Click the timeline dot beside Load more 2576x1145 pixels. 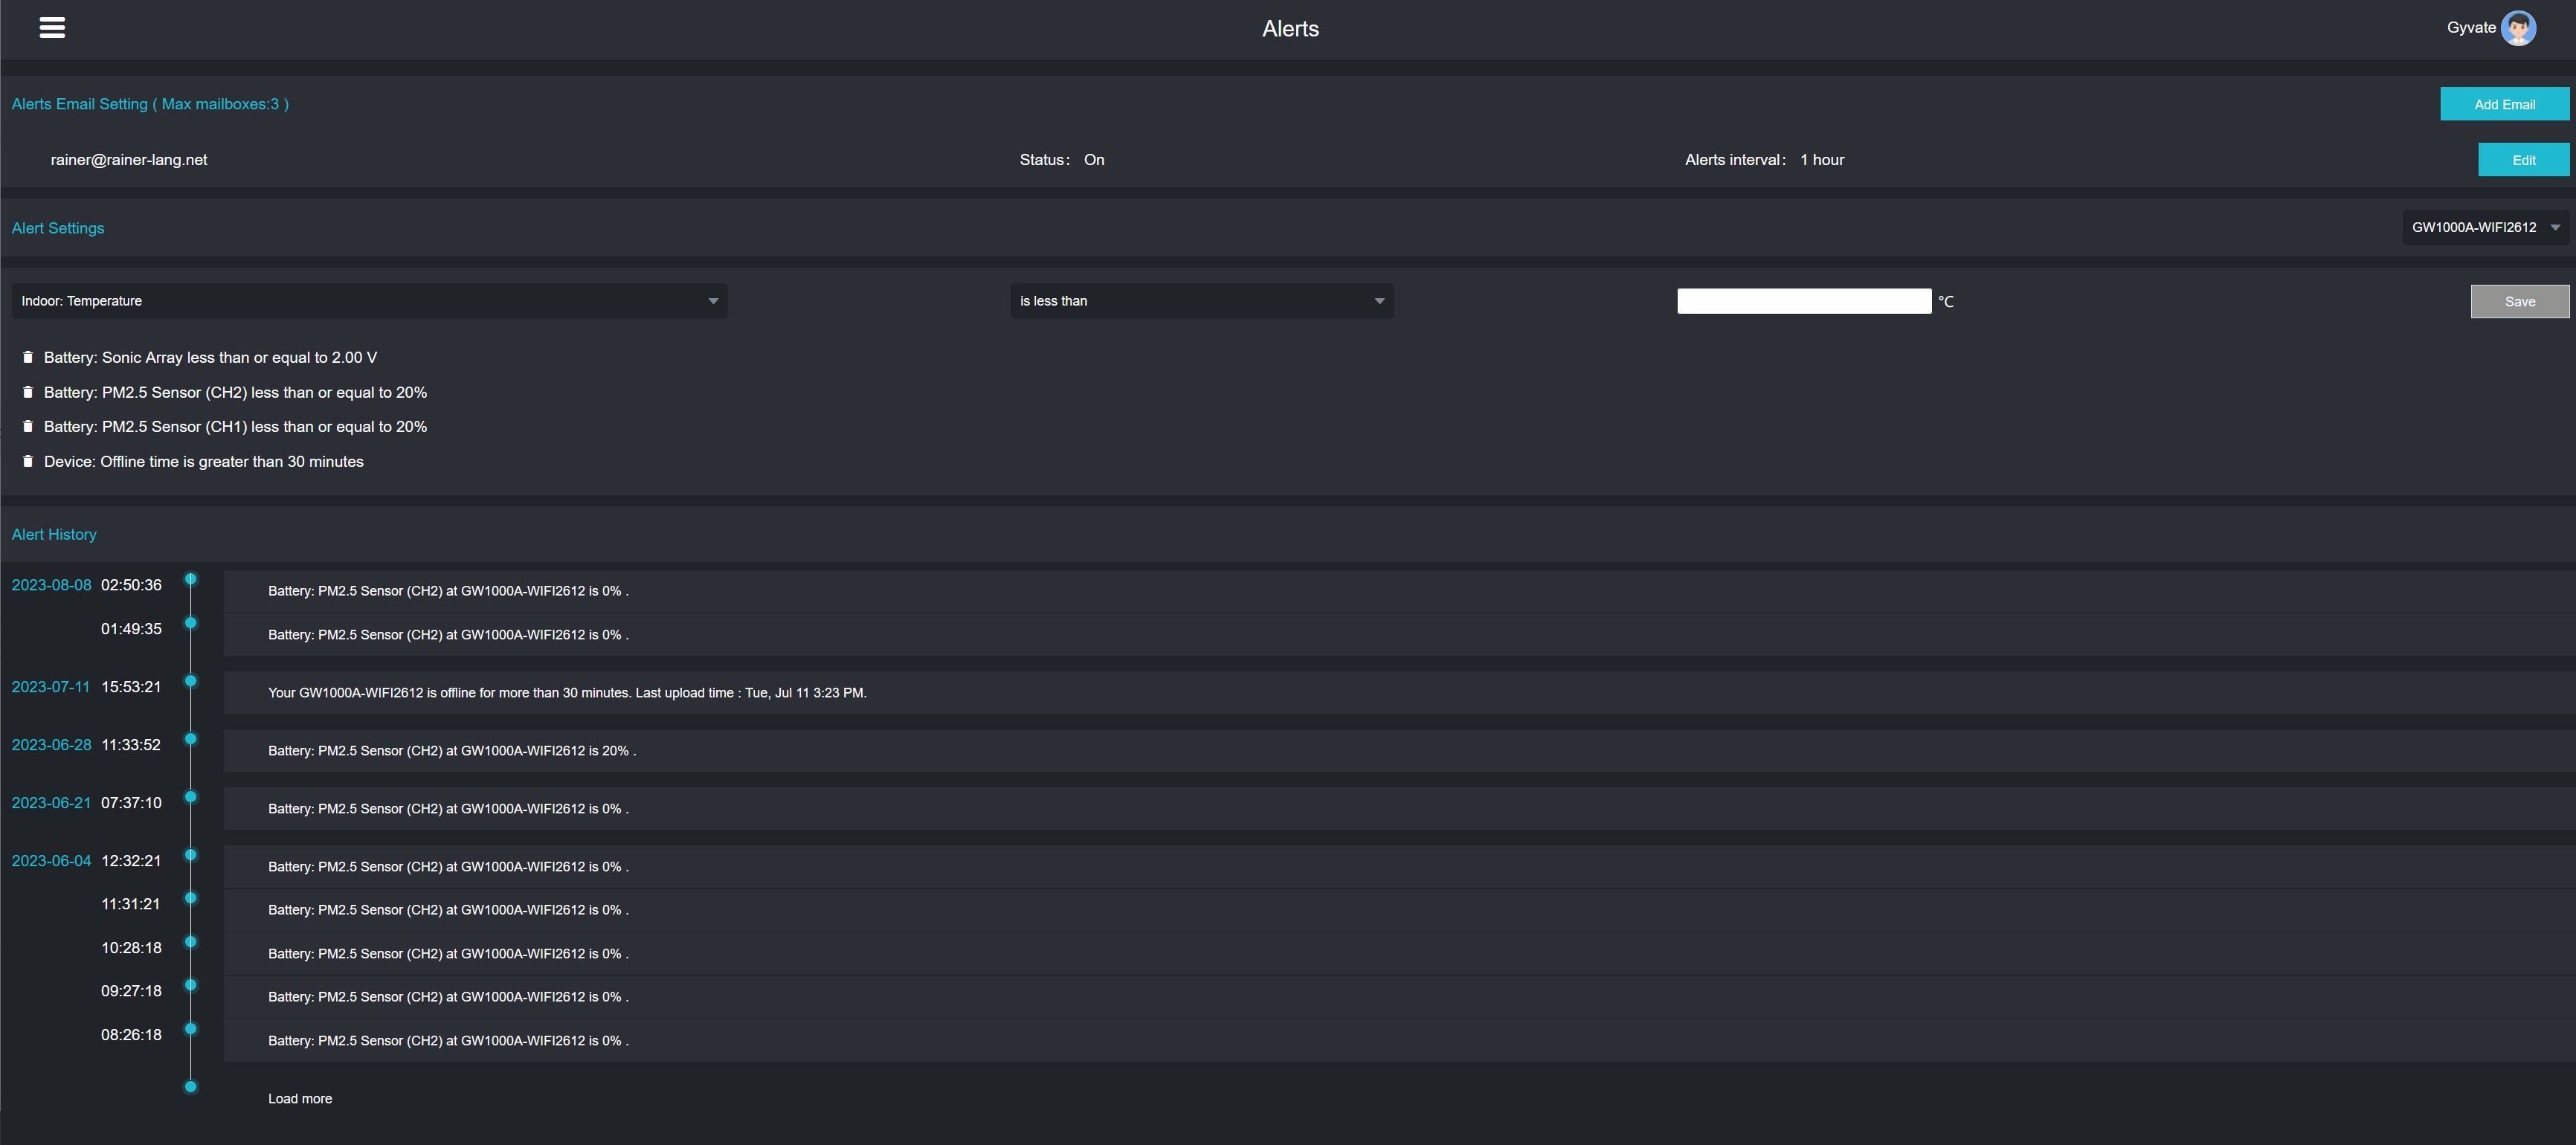(x=191, y=1087)
